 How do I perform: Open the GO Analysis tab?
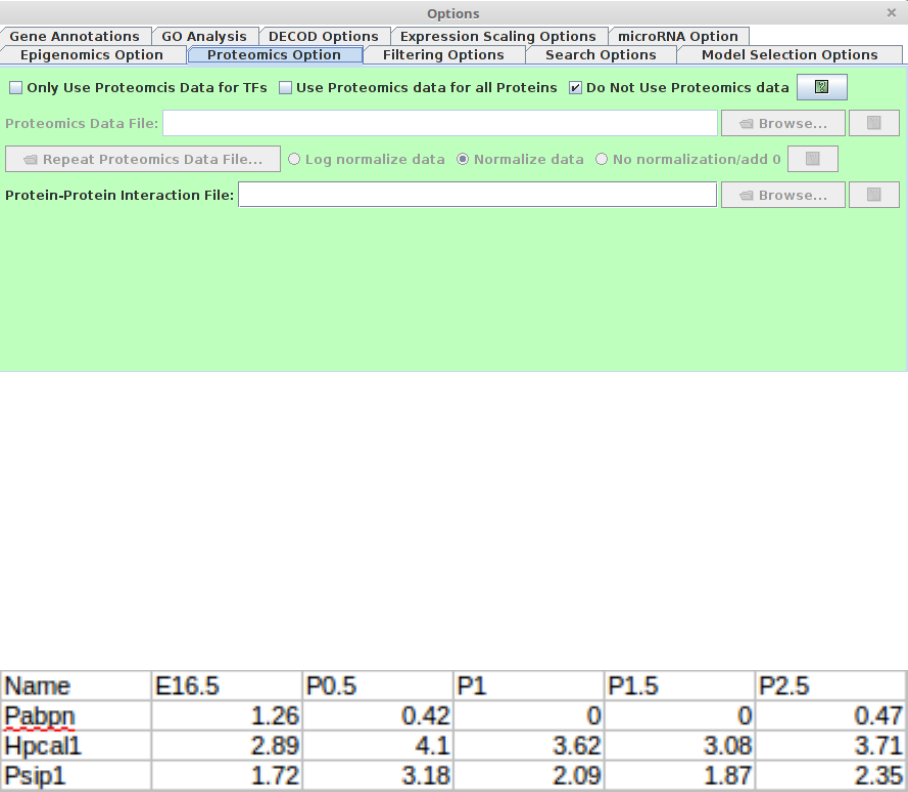point(204,37)
